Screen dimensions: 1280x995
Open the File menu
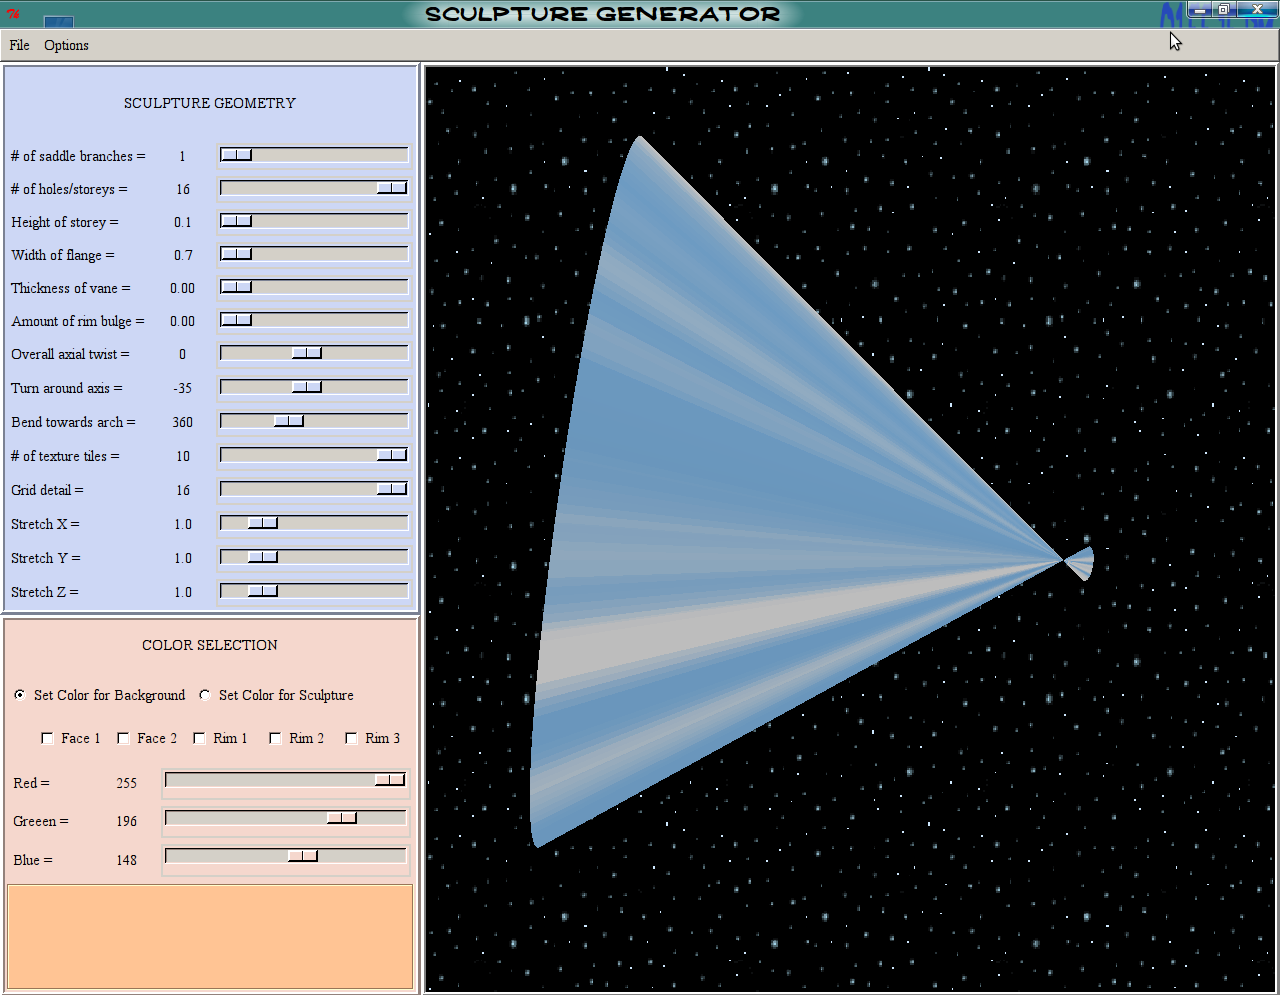[x=19, y=45]
